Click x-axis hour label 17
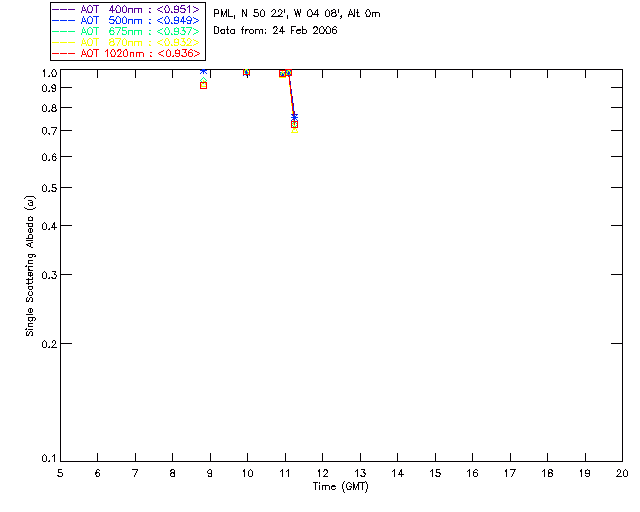The width and height of the screenshot is (640, 512). (x=510, y=473)
